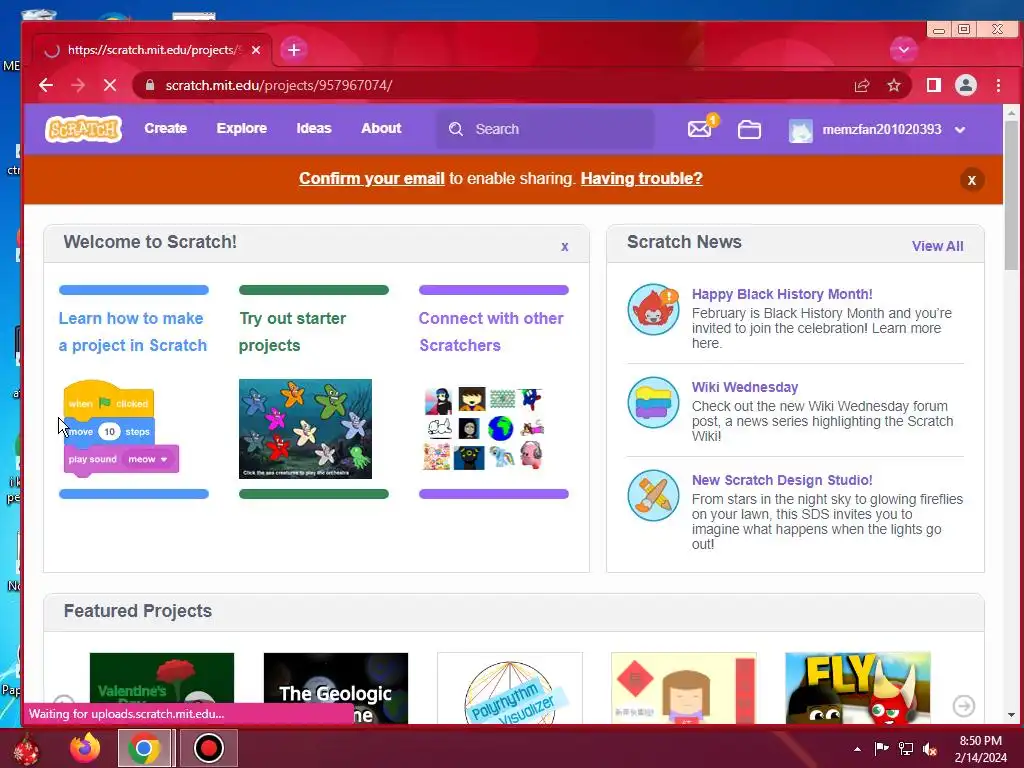The image size is (1024, 768).
Task: Close the Welcome to Scratch box
Action: point(565,247)
